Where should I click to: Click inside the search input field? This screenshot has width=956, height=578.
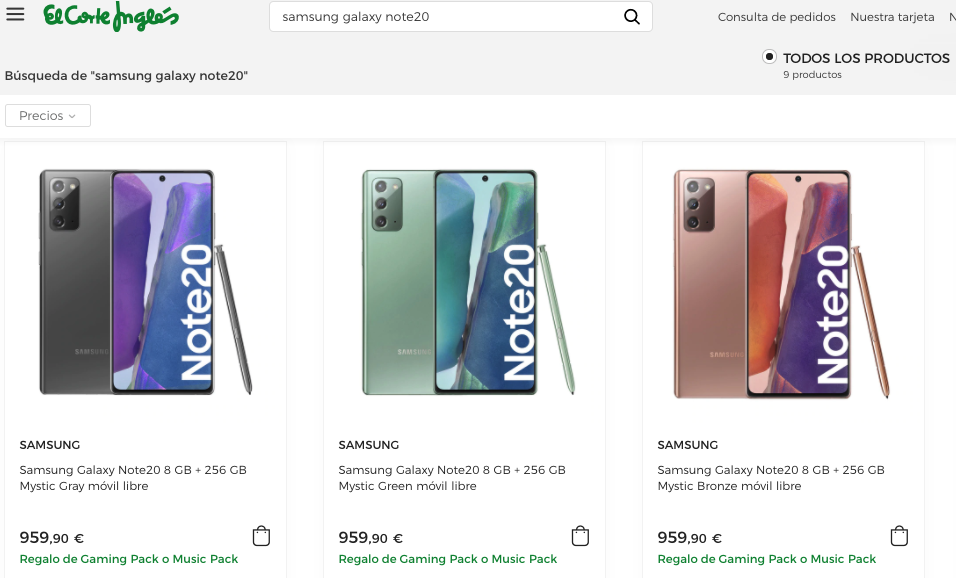click(x=430, y=16)
